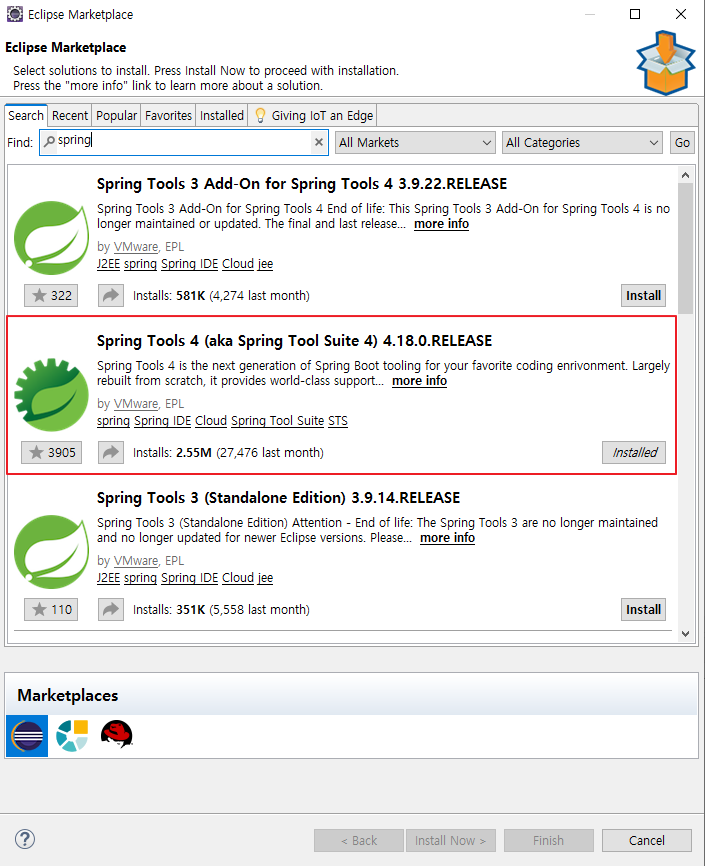Open the All Categories dropdown
The image size is (705, 866).
pyautogui.click(x=582, y=142)
